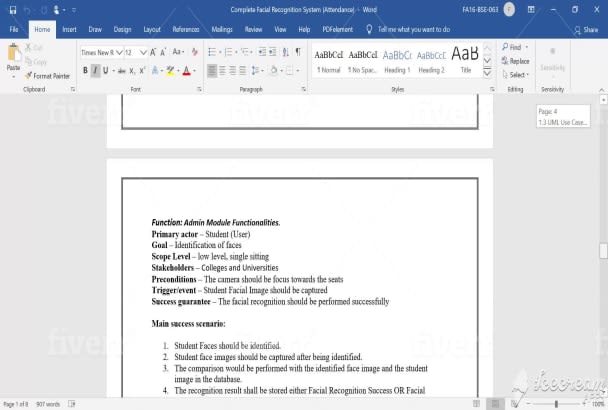Increase paragraph indent

[x=273, y=52]
